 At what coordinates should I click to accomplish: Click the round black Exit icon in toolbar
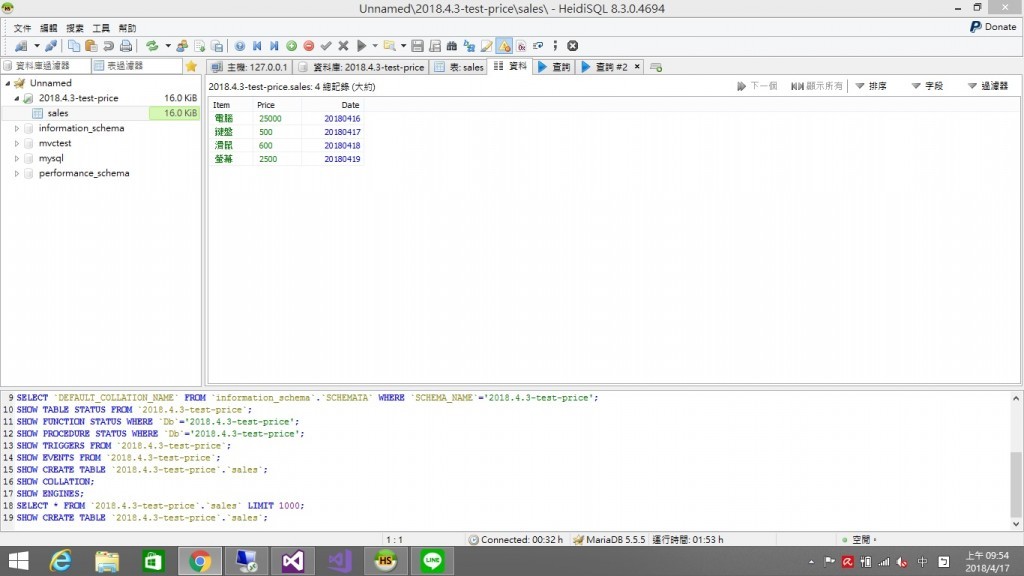[573, 46]
